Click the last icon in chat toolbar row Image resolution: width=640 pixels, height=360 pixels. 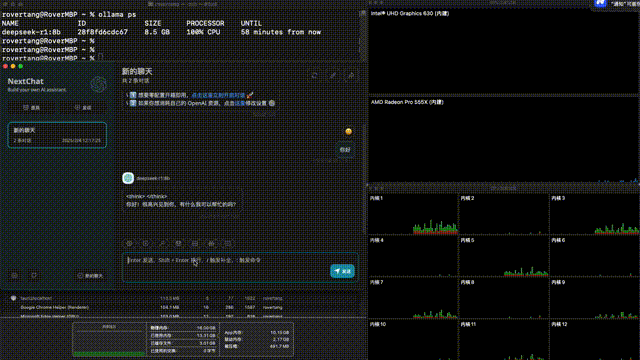(228, 243)
